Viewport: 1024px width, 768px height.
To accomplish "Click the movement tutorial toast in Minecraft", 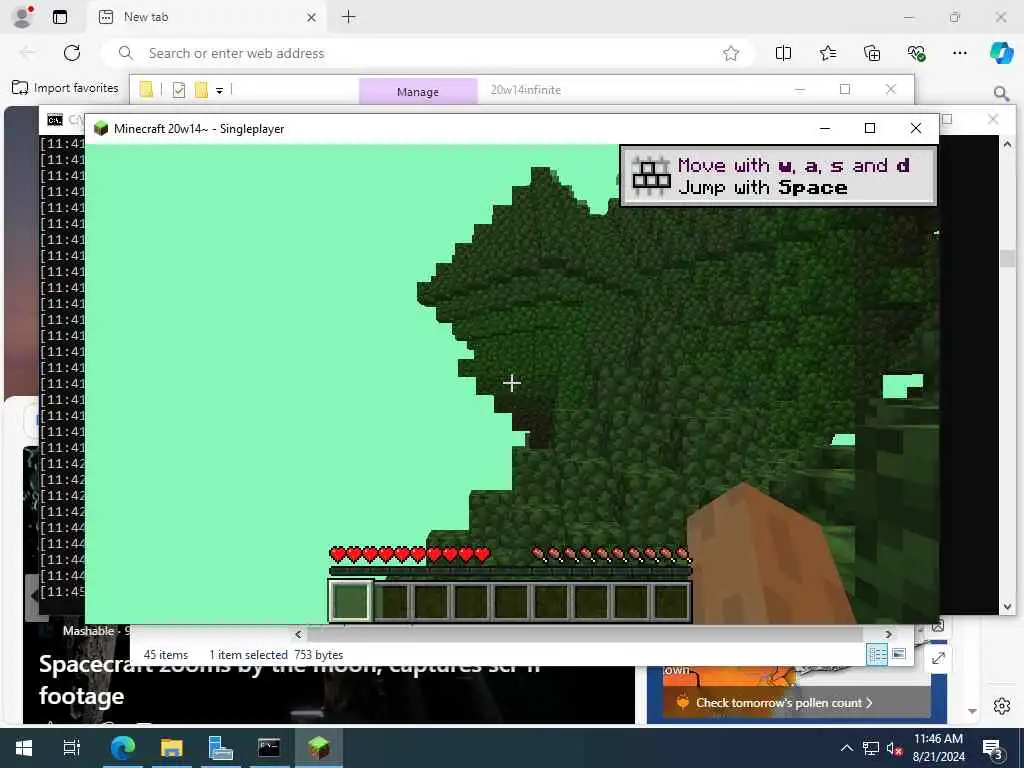I will 778,176.
